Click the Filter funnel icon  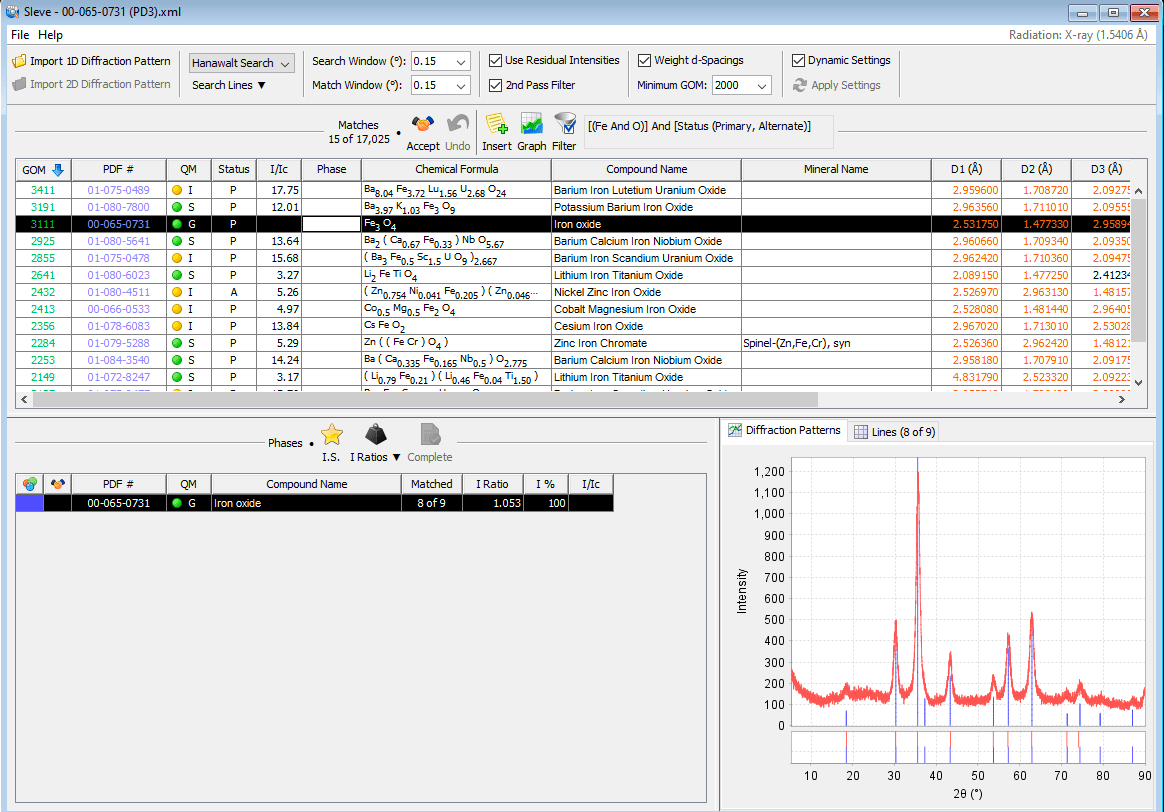(x=564, y=126)
